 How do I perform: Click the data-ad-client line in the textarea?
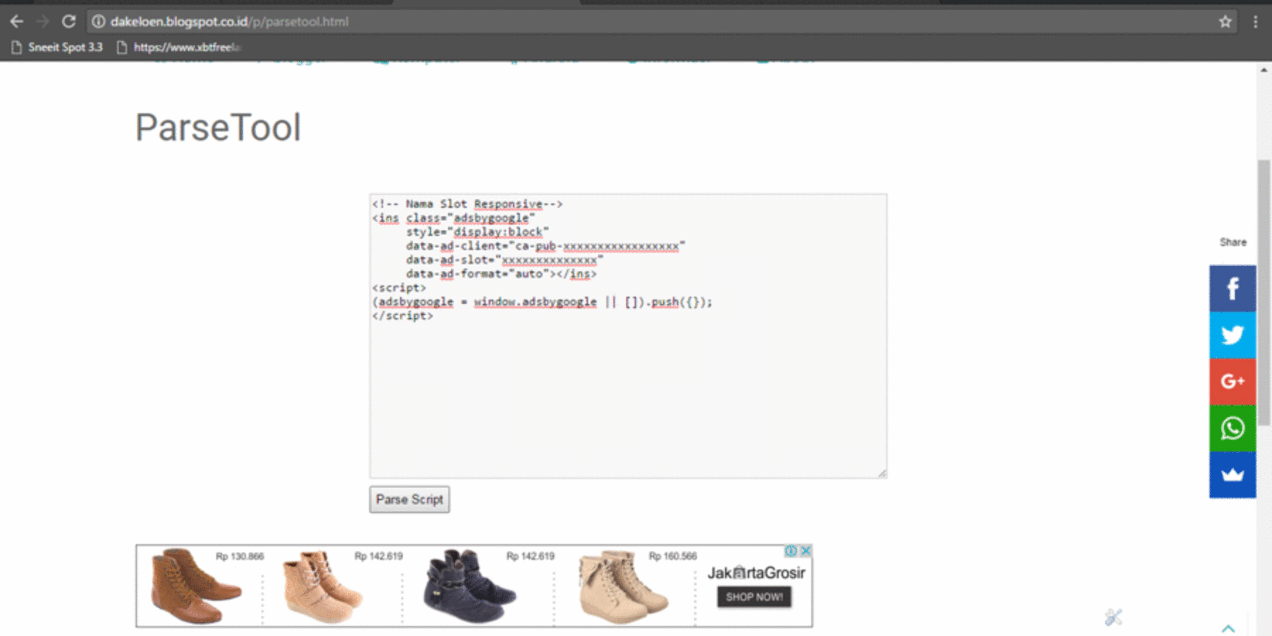545,246
